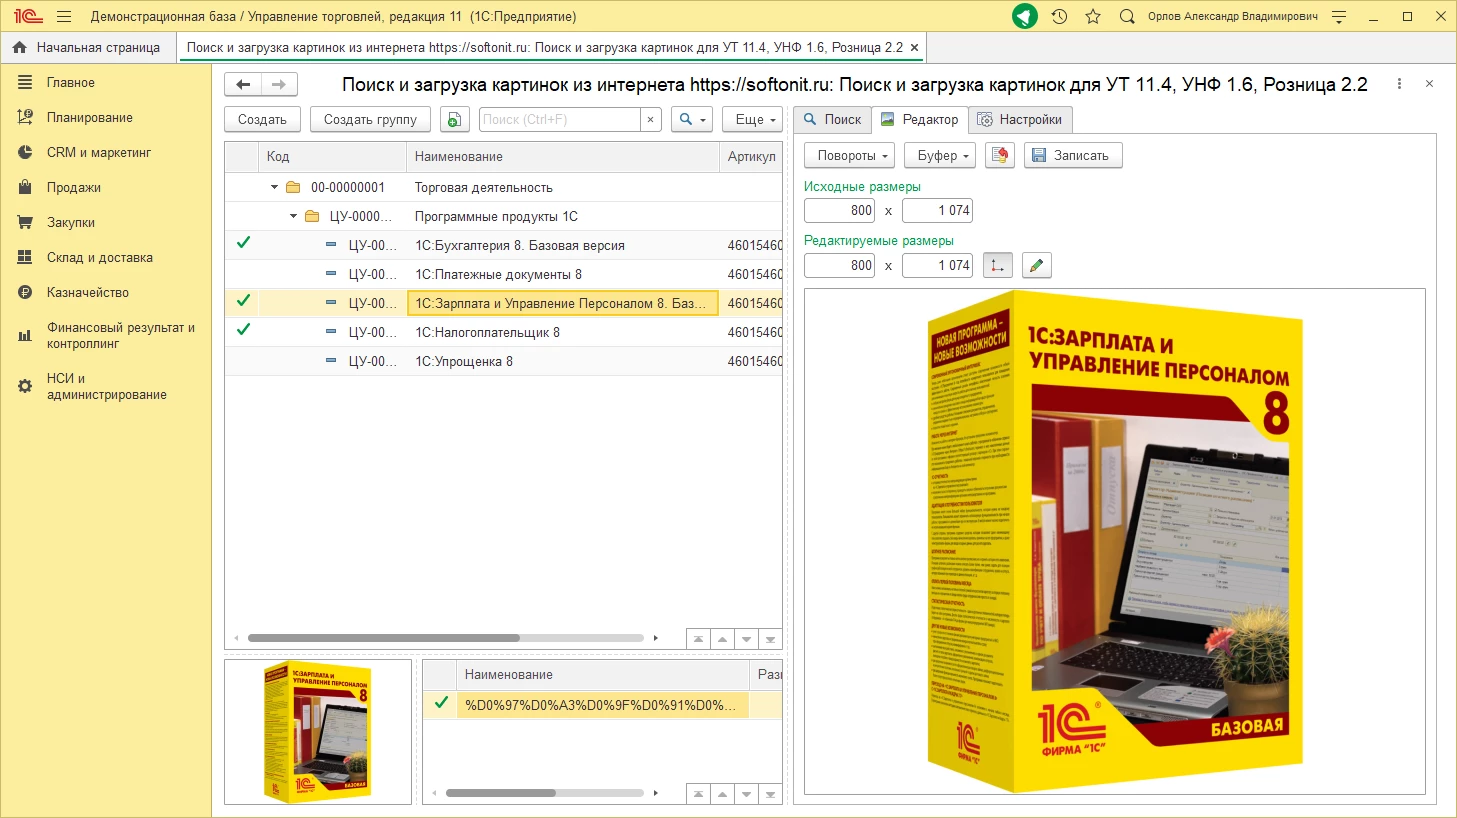Viewport: 1457px width, 818px height.
Task: Toggle the checkmark for 1С:Налогоплательщик 8 row
Action: pos(243,330)
